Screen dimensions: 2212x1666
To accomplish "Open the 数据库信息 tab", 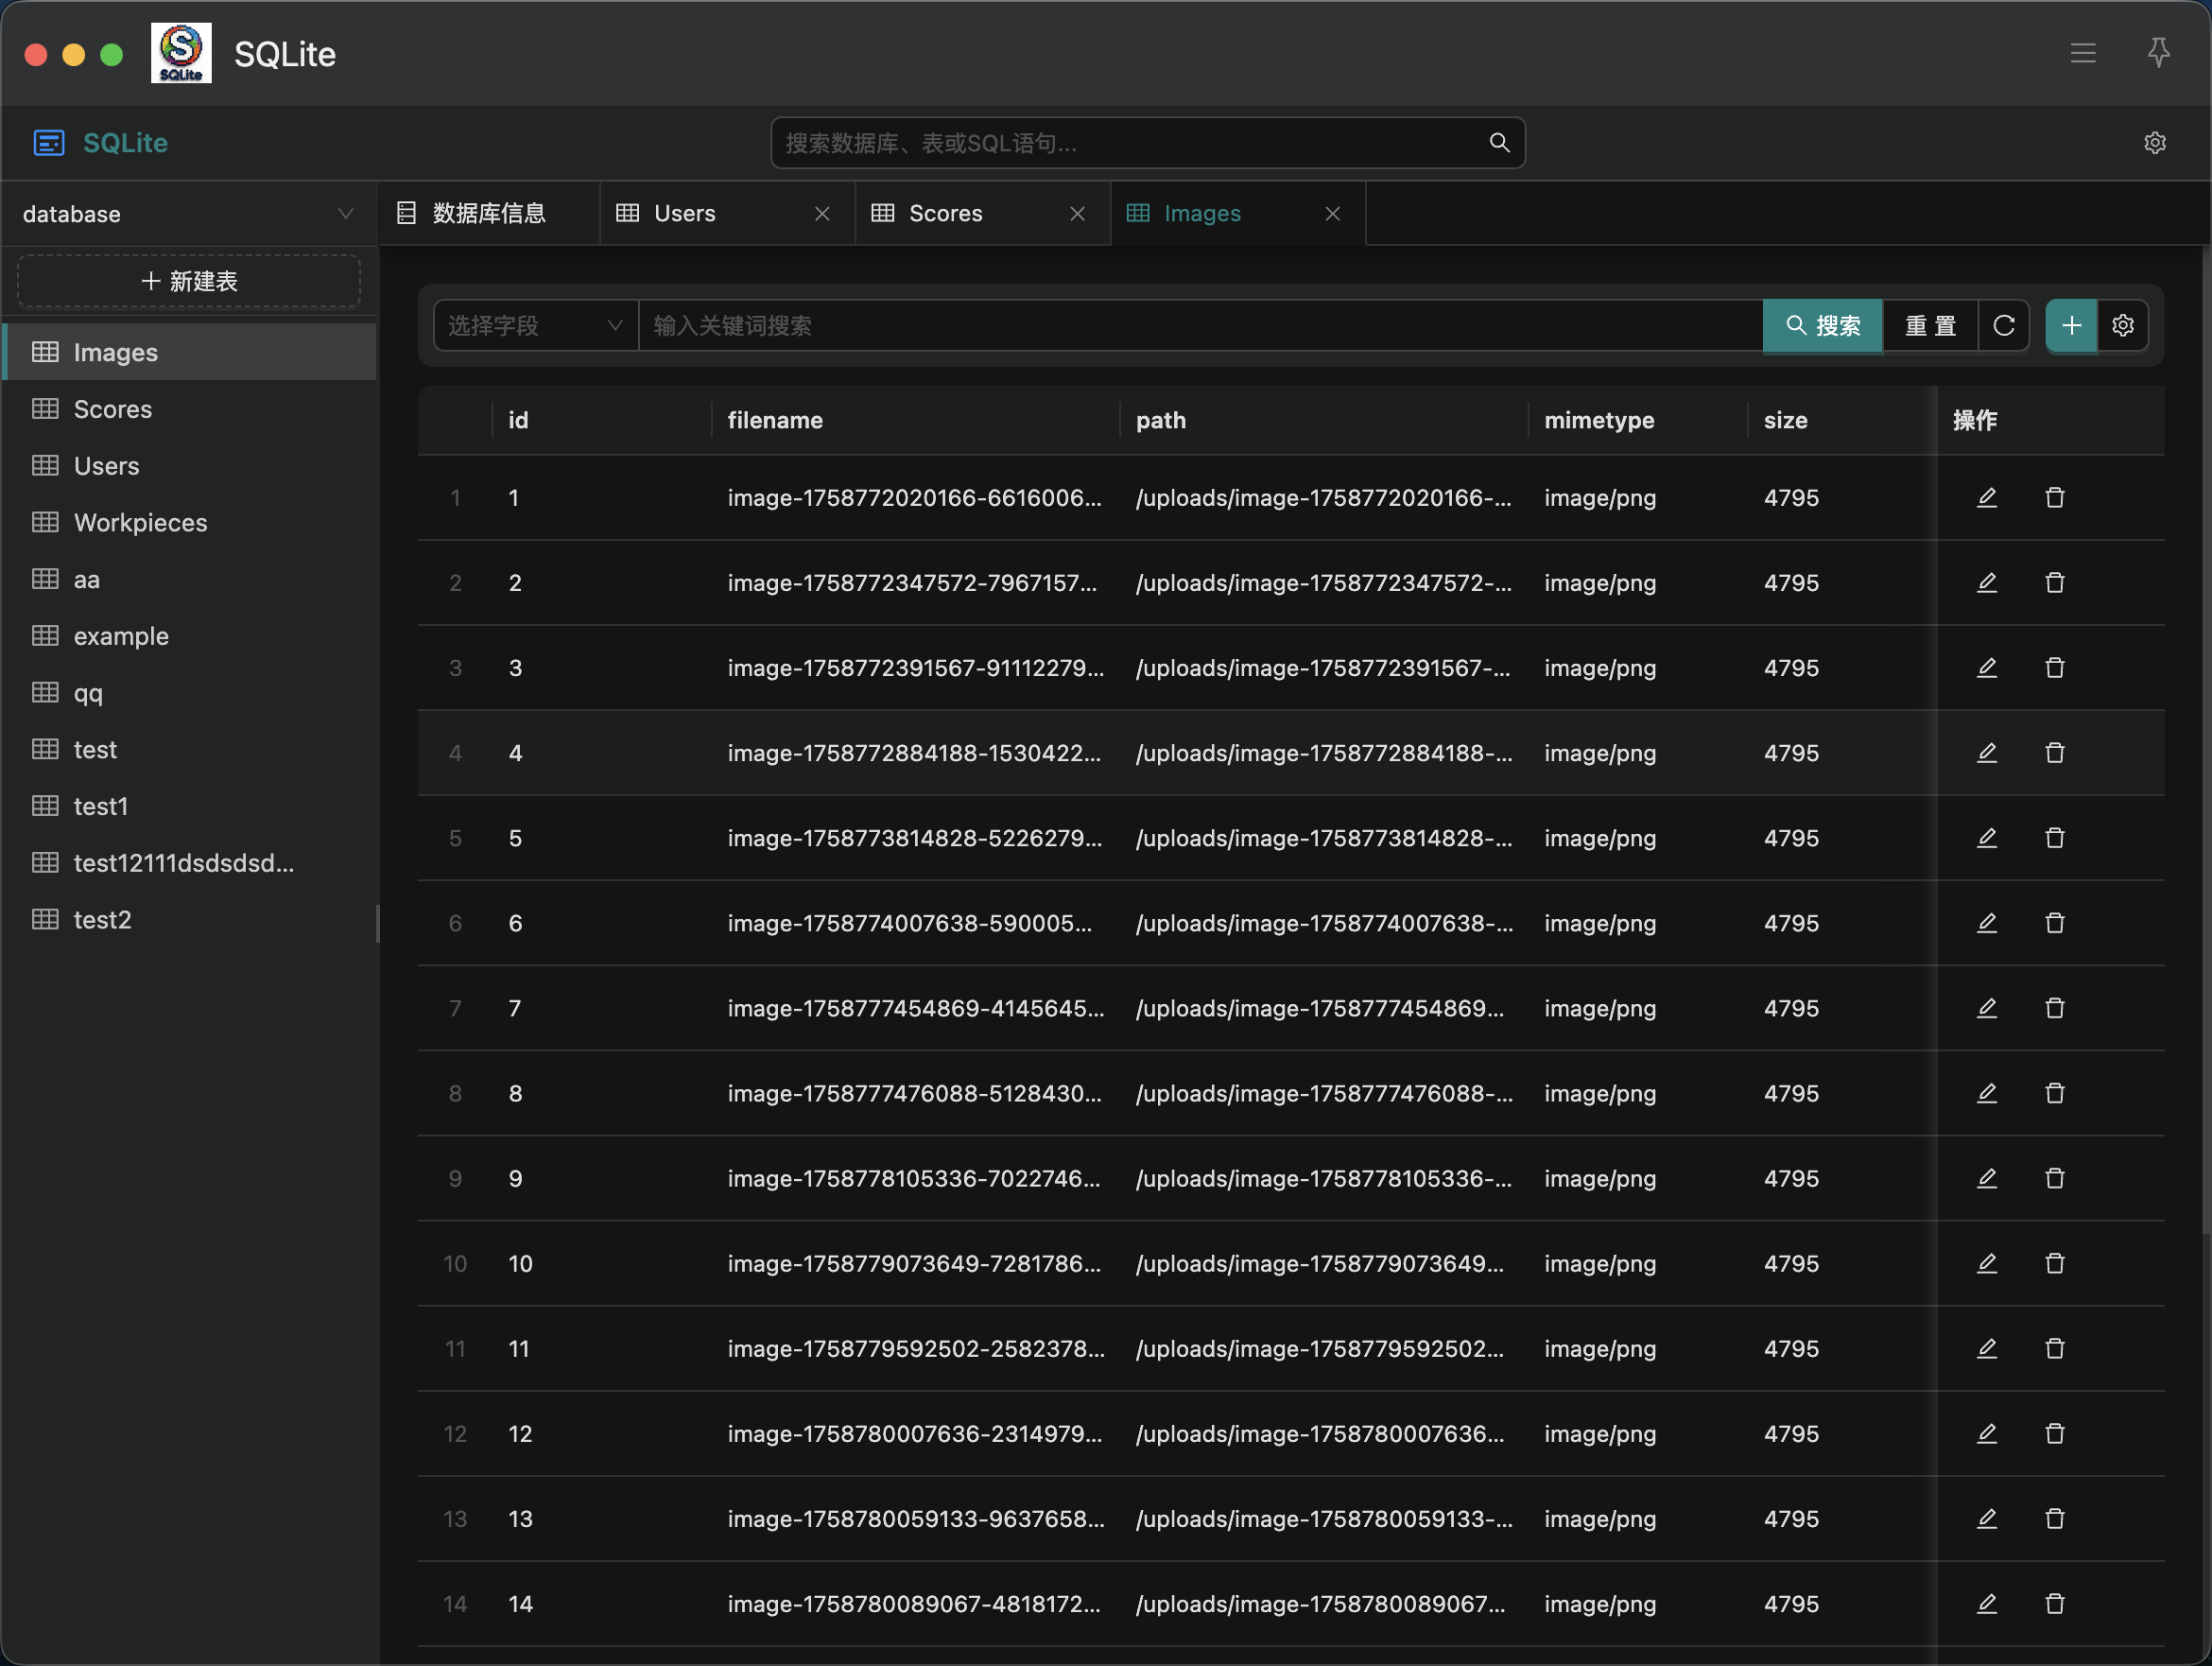I will (x=488, y=213).
